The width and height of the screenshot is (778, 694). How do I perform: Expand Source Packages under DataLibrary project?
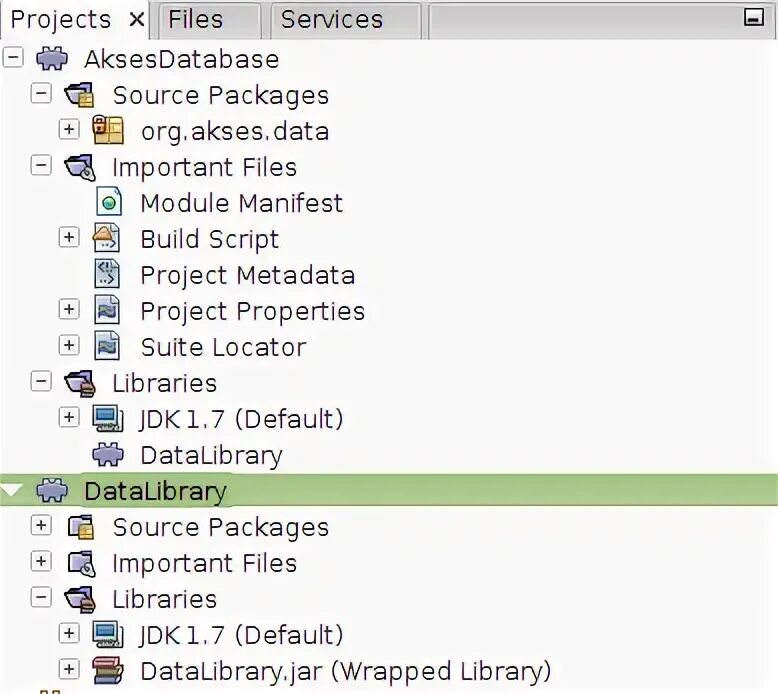point(41,525)
